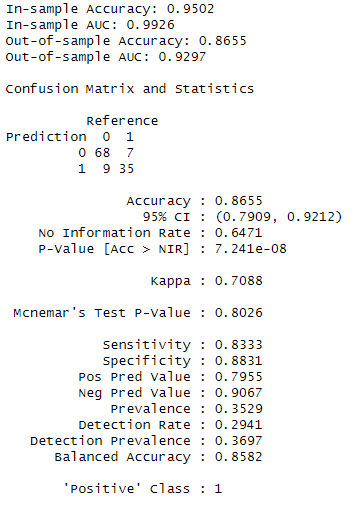The image size is (360, 508).
Task: Click the matrix cell with value 35
Action: coord(126,169)
